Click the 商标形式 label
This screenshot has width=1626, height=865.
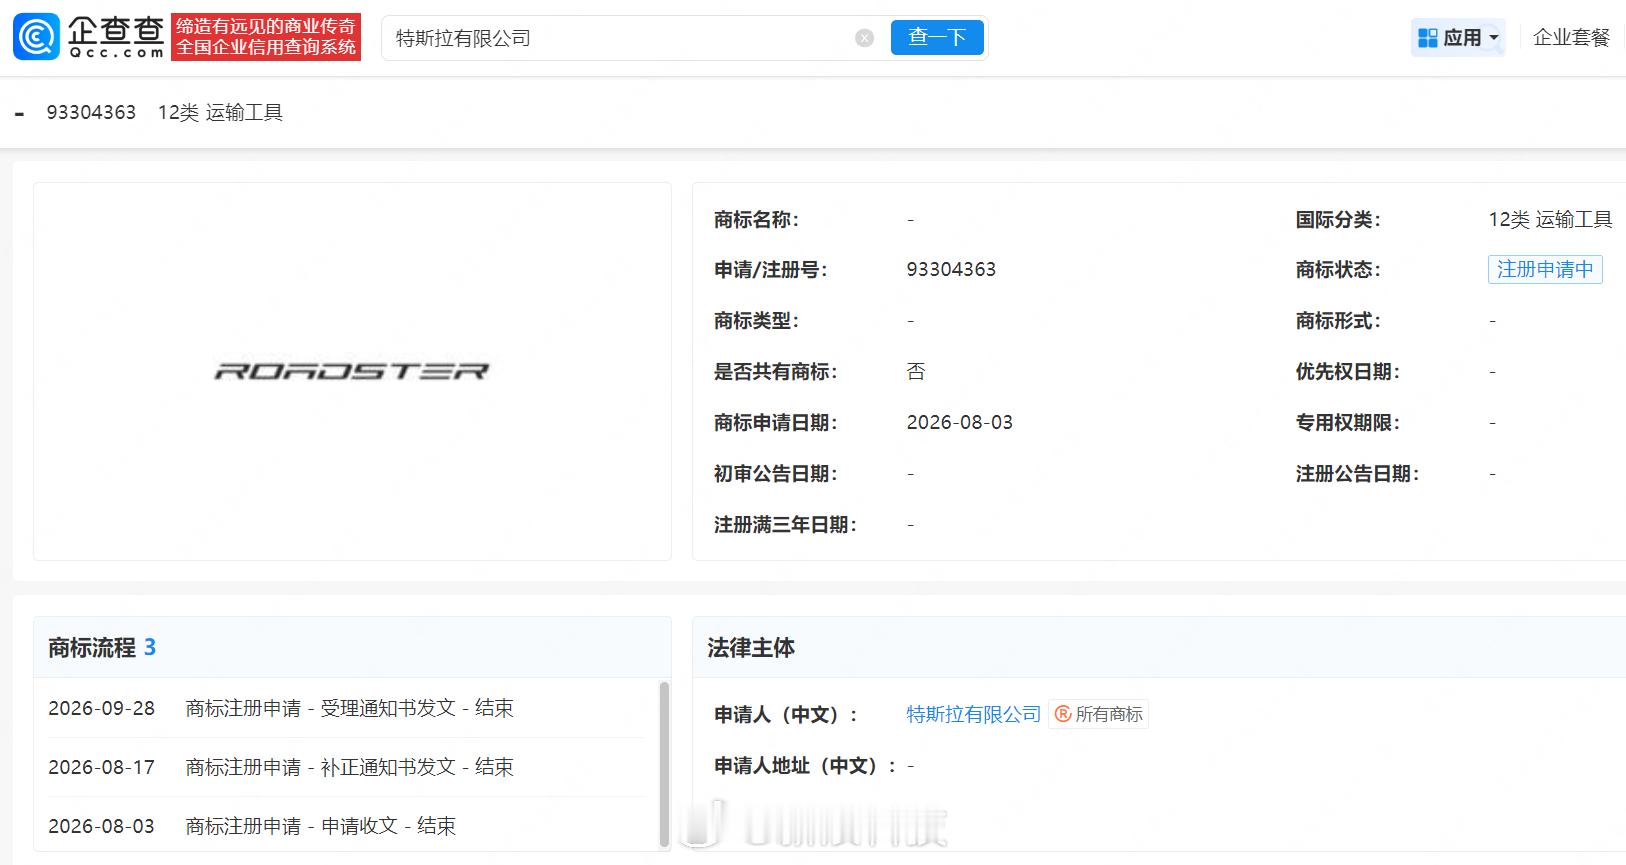tap(1338, 321)
